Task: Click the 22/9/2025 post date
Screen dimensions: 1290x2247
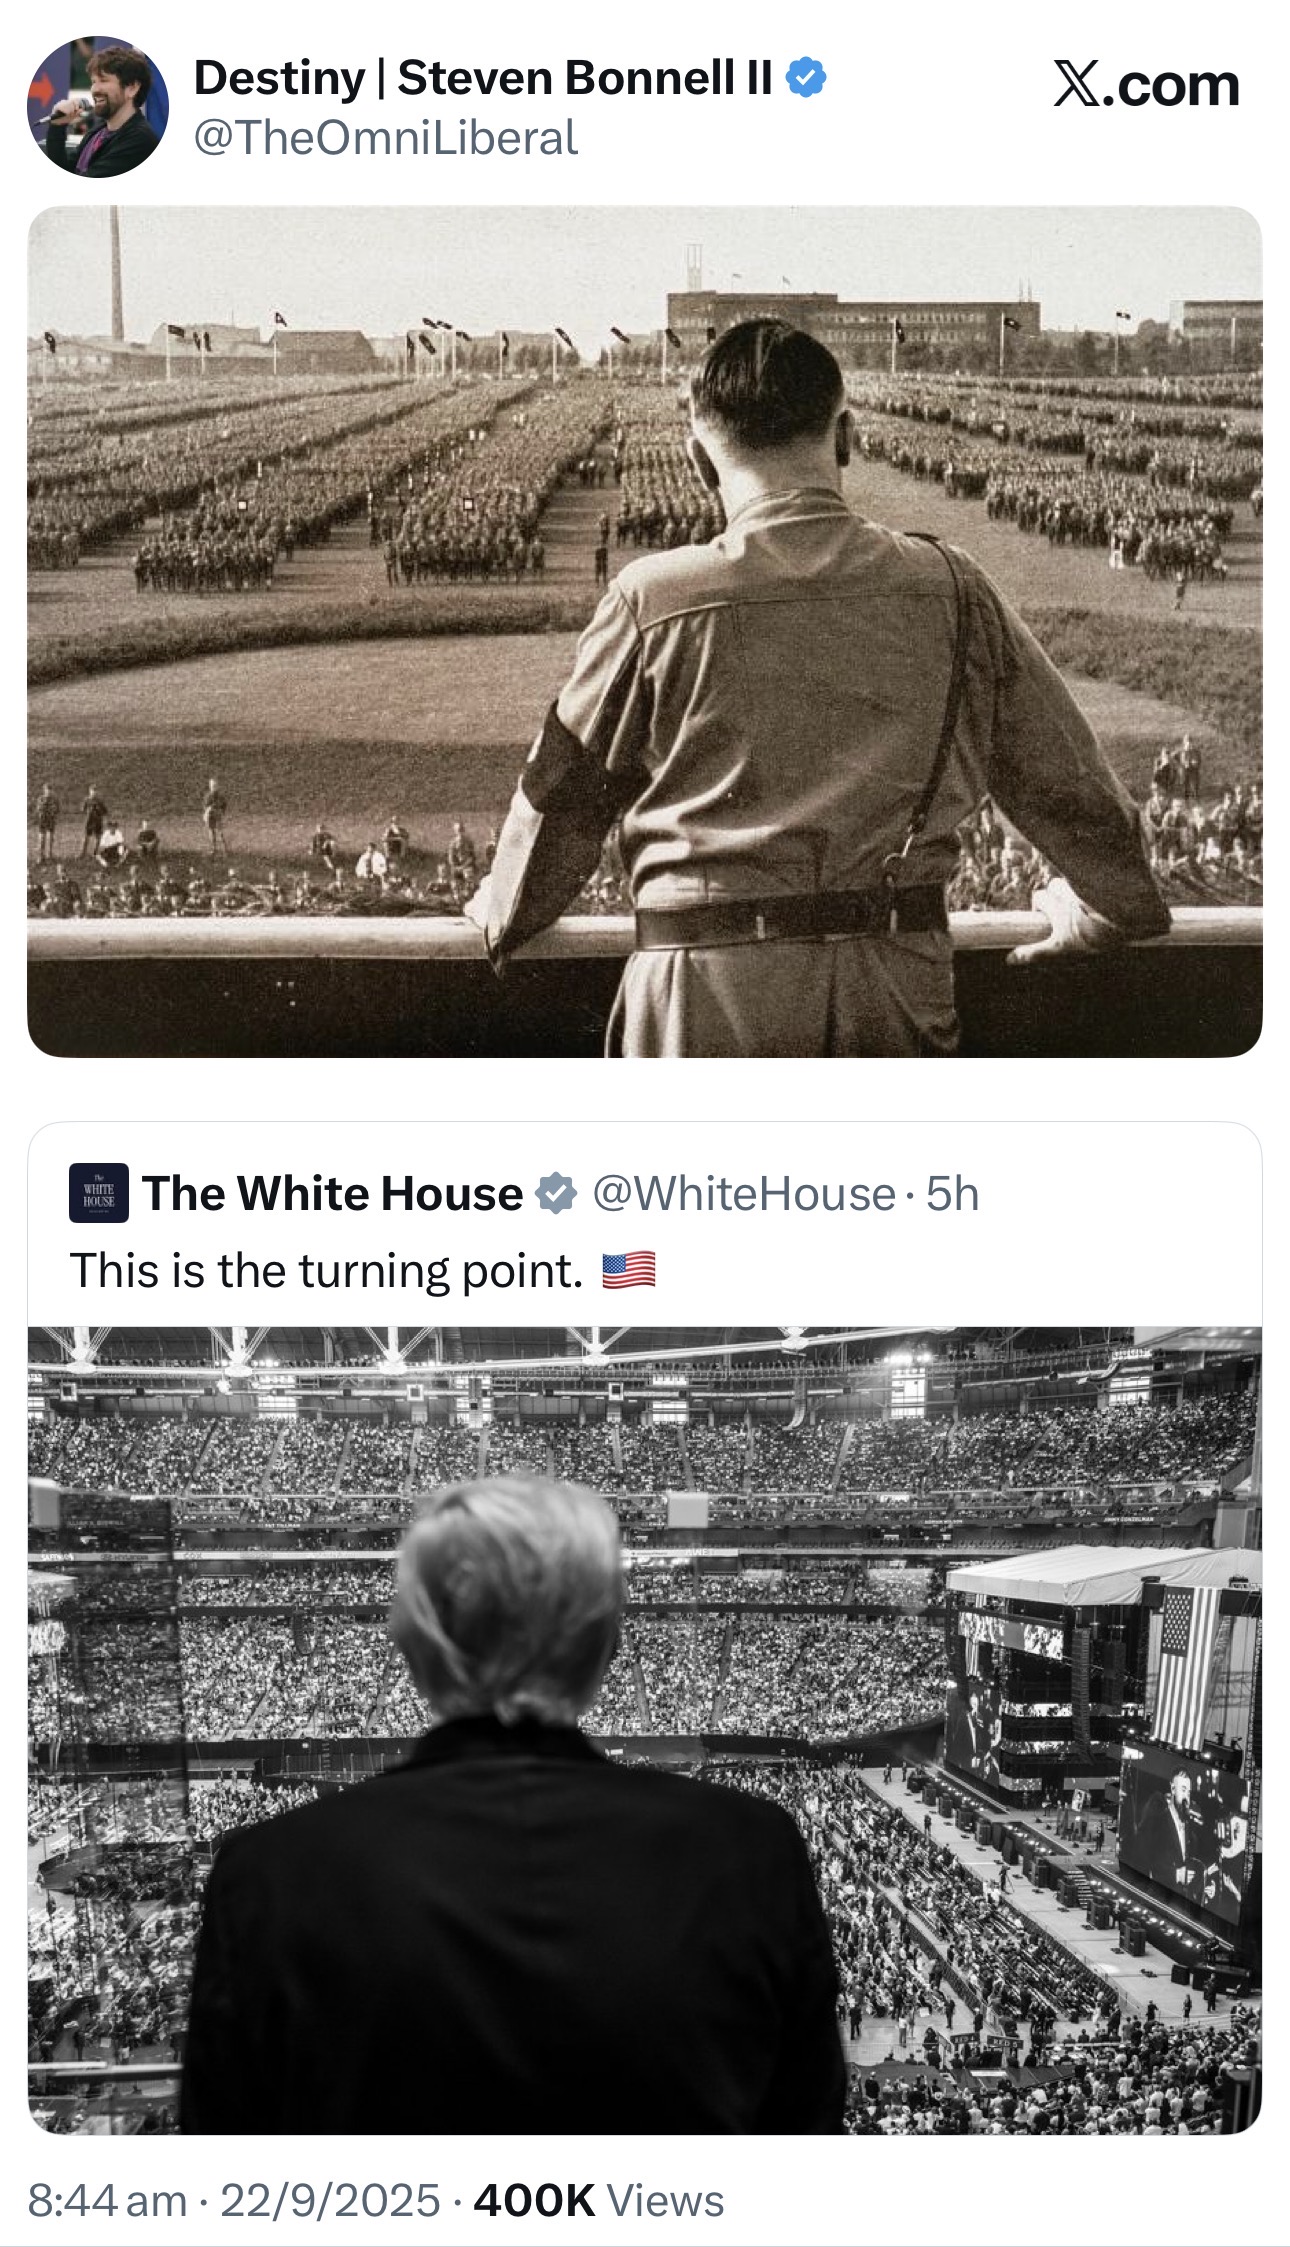Action: 330,2200
